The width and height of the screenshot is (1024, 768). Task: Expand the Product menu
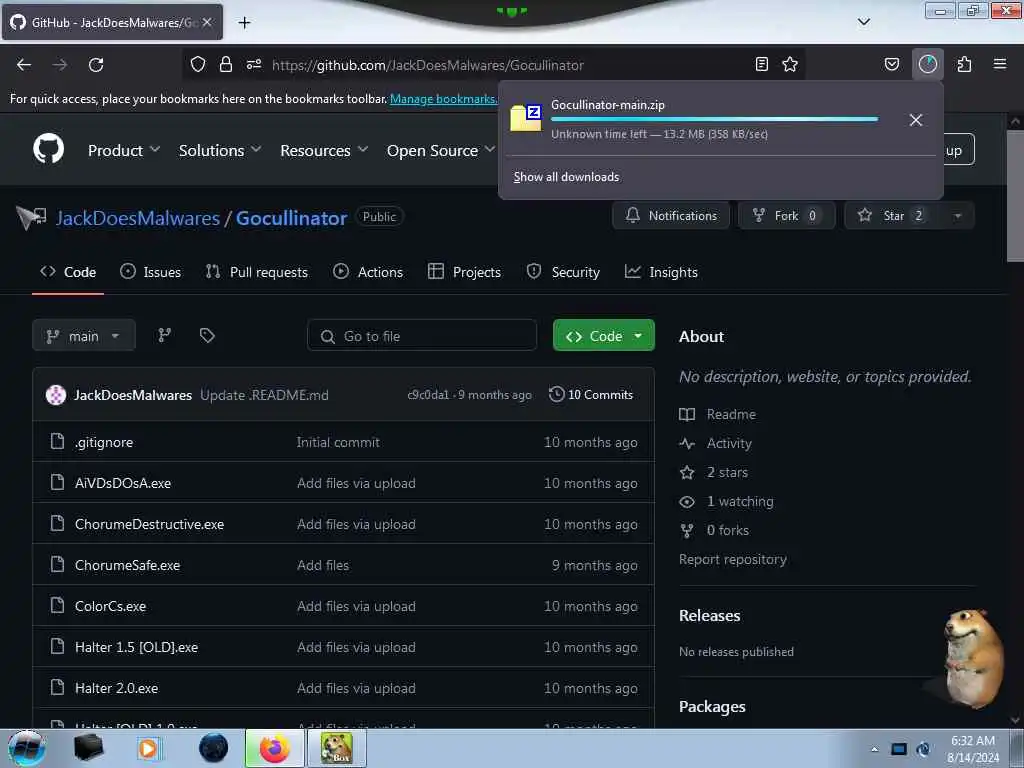tap(124, 151)
